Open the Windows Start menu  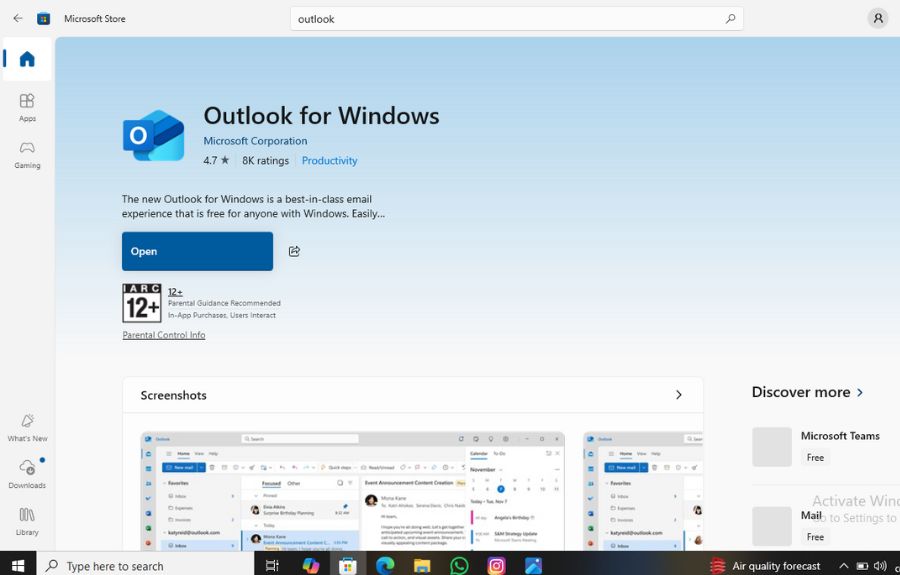pos(18,565)
